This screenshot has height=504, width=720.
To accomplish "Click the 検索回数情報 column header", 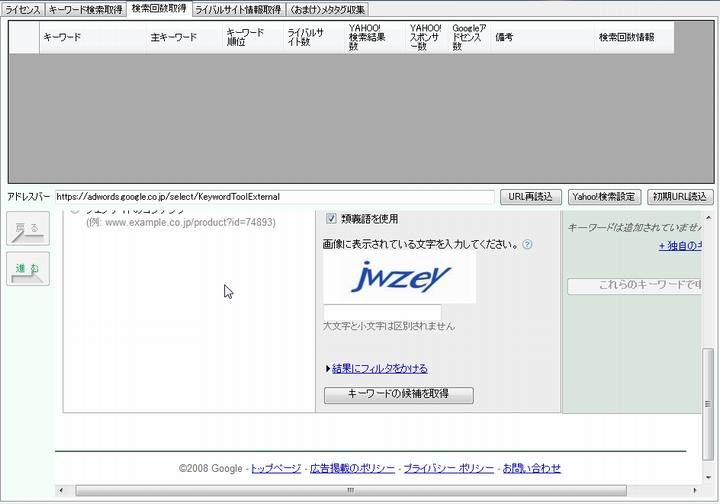I will click(x=634, y=37).
